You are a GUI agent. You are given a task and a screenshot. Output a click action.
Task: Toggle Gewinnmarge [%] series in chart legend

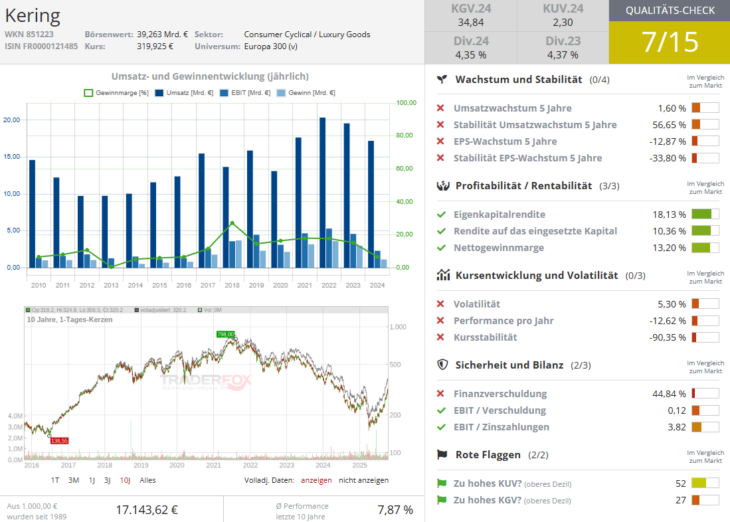pyautogui.click(x=115, y=92)
